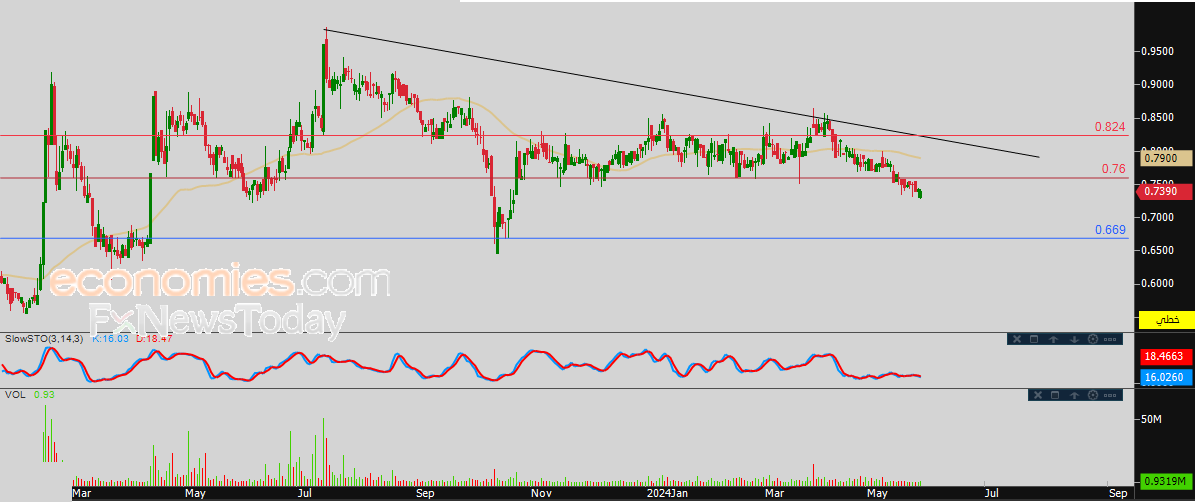Move the VOL panel up

[1074, 395]
